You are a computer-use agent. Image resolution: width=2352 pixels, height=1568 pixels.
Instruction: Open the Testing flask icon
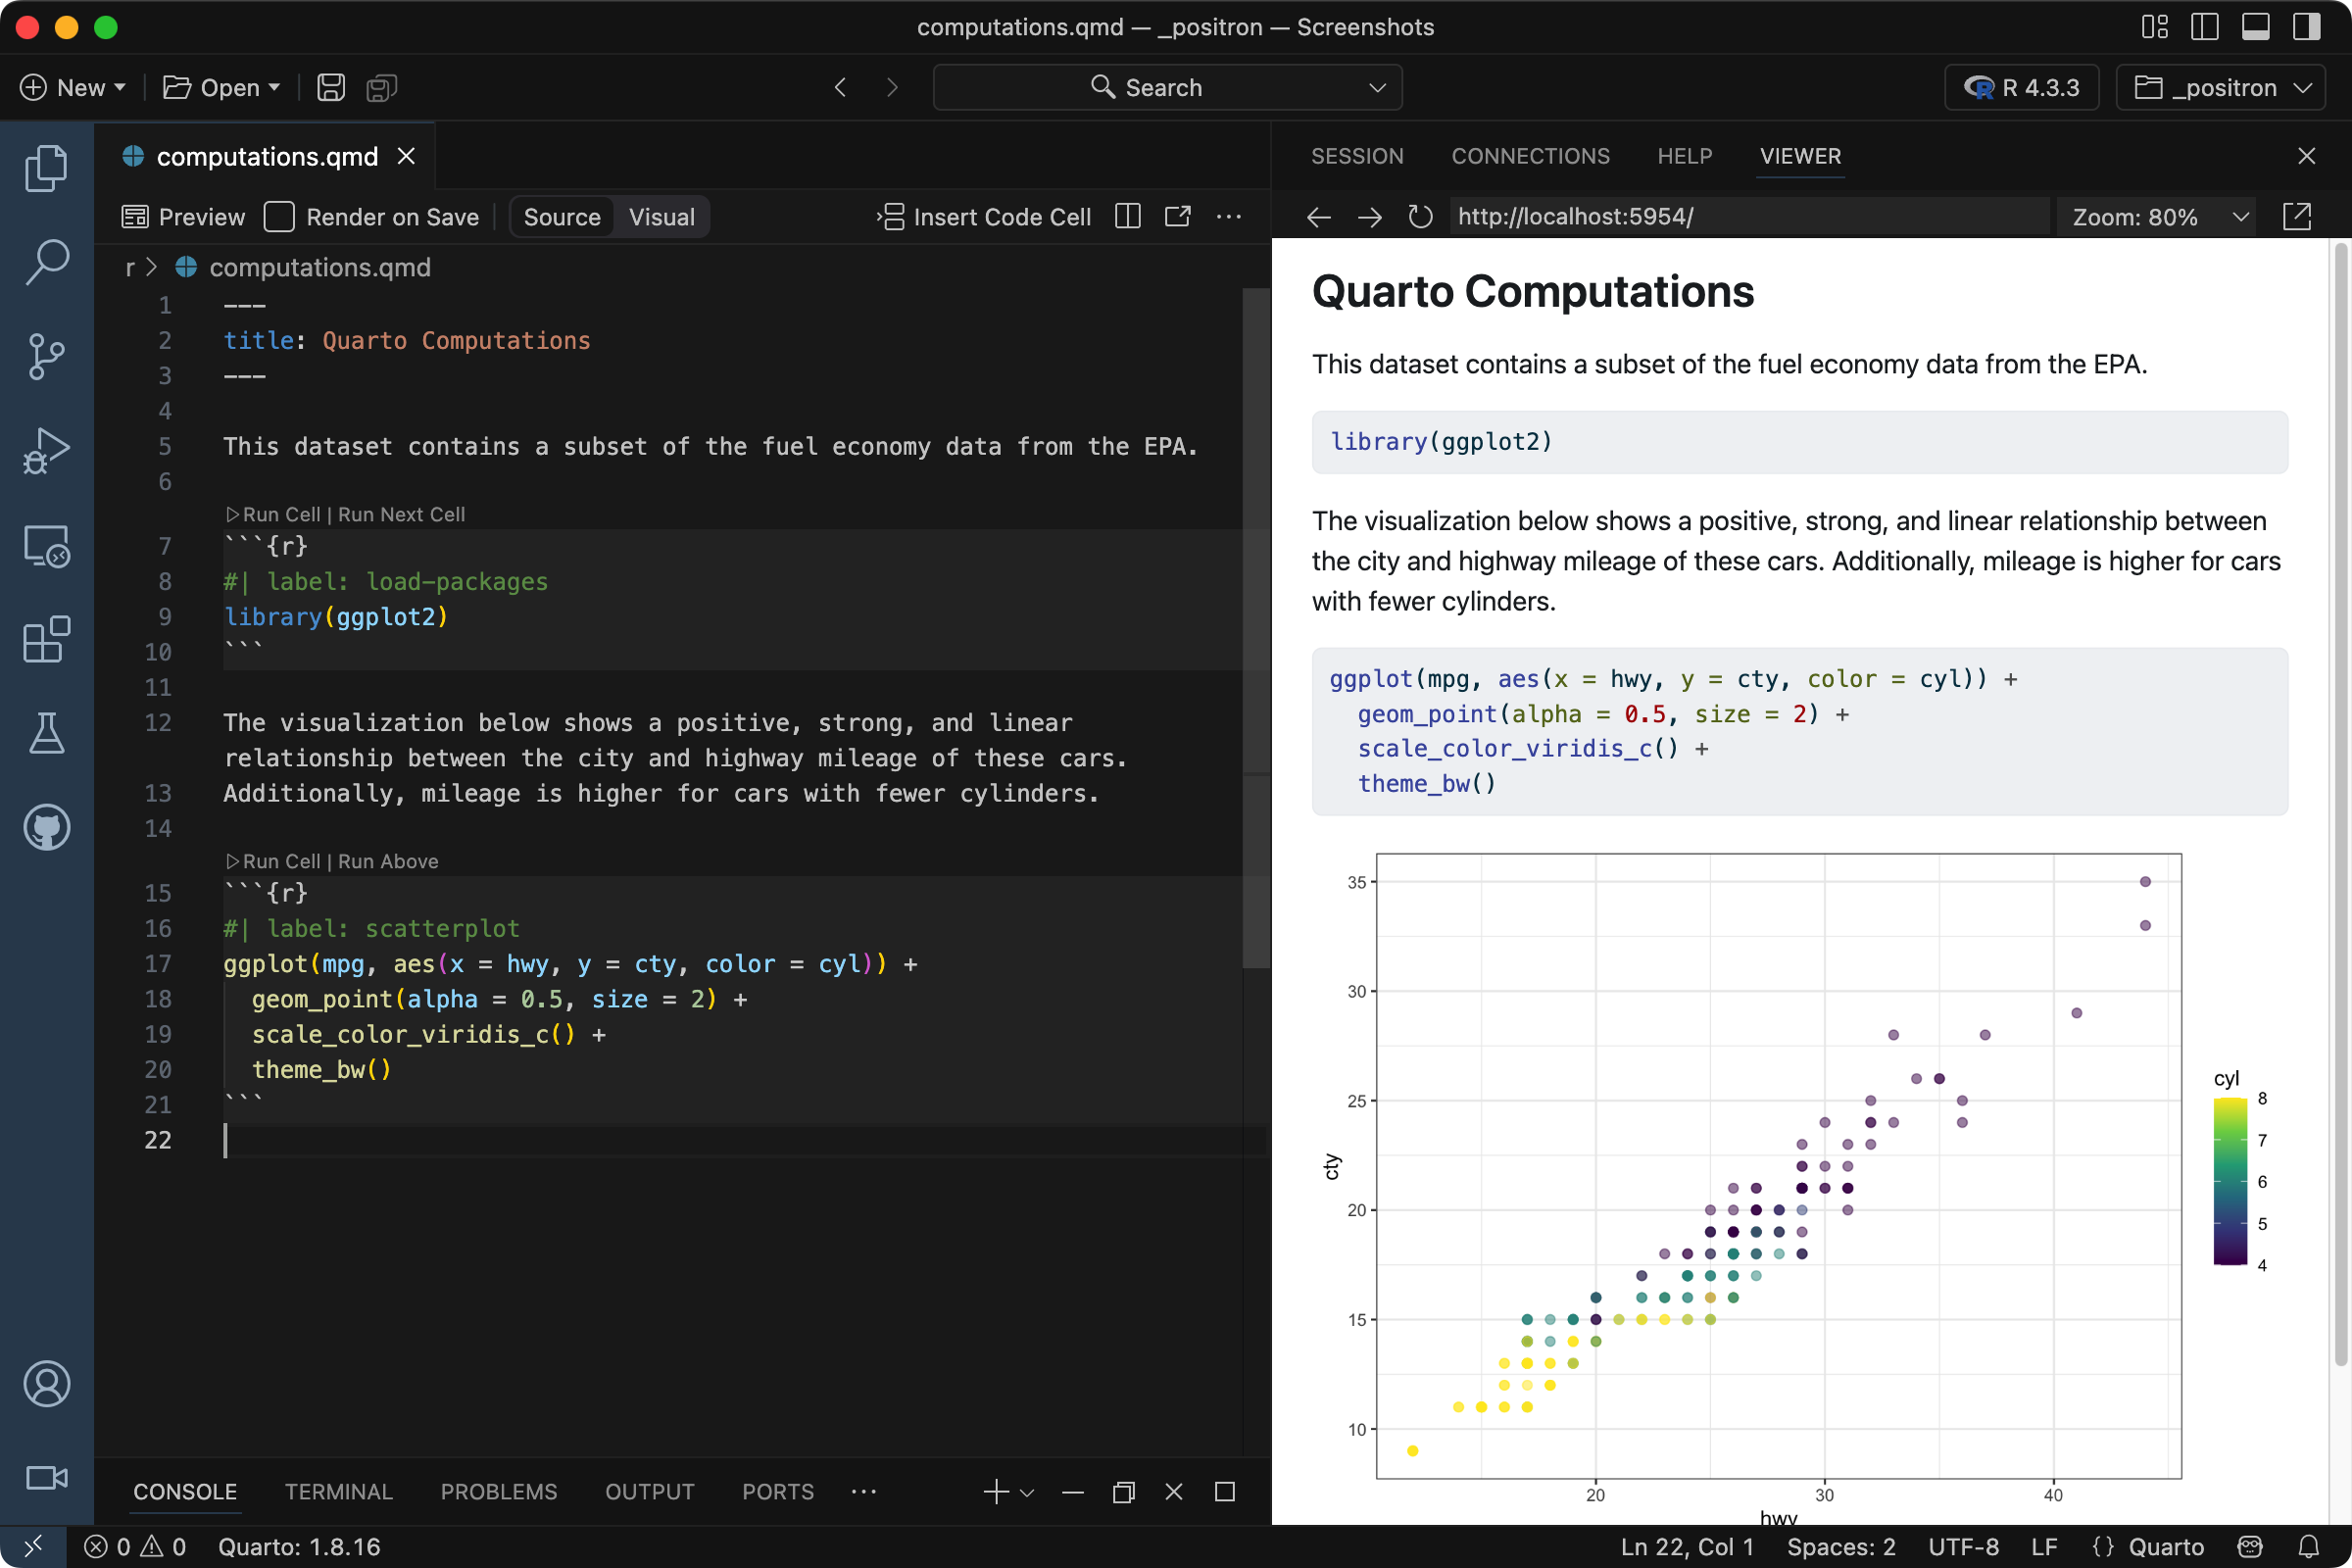point(46,733)
